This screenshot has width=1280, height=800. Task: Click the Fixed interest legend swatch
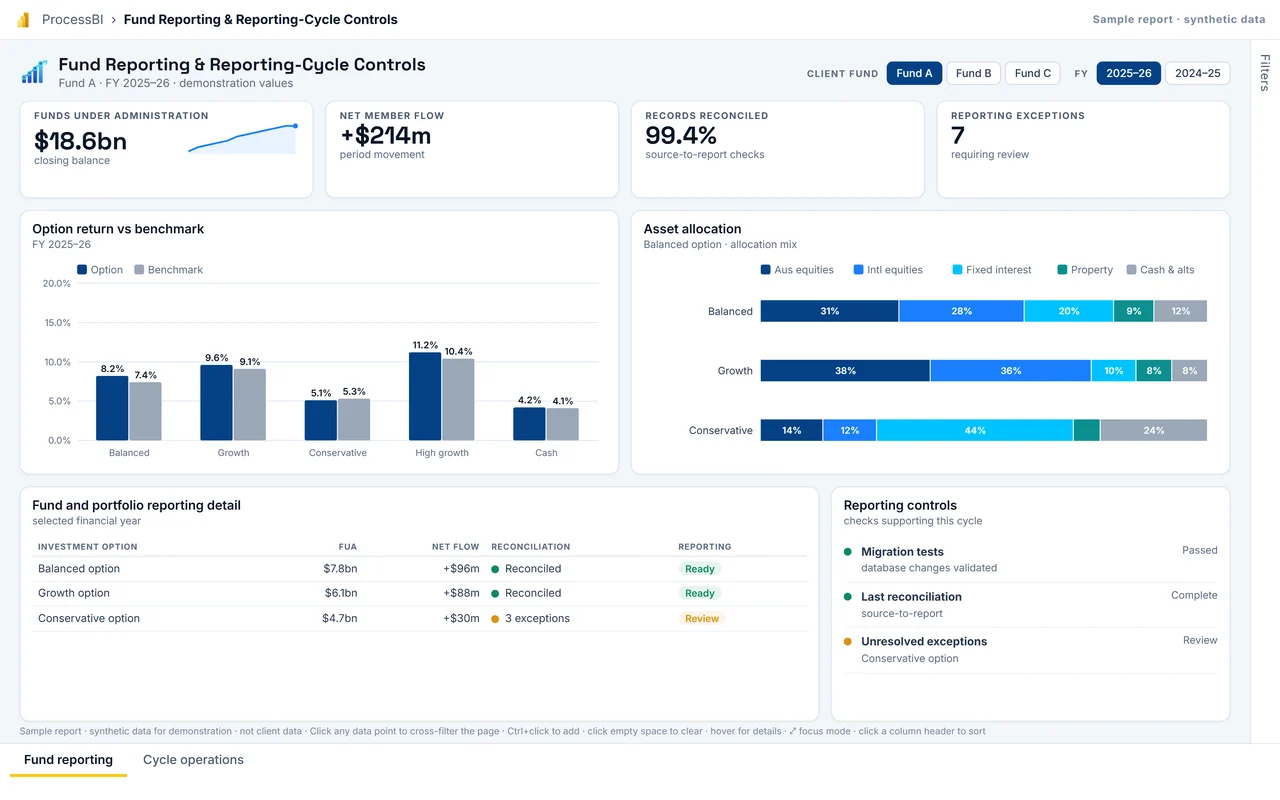[957, 270]
